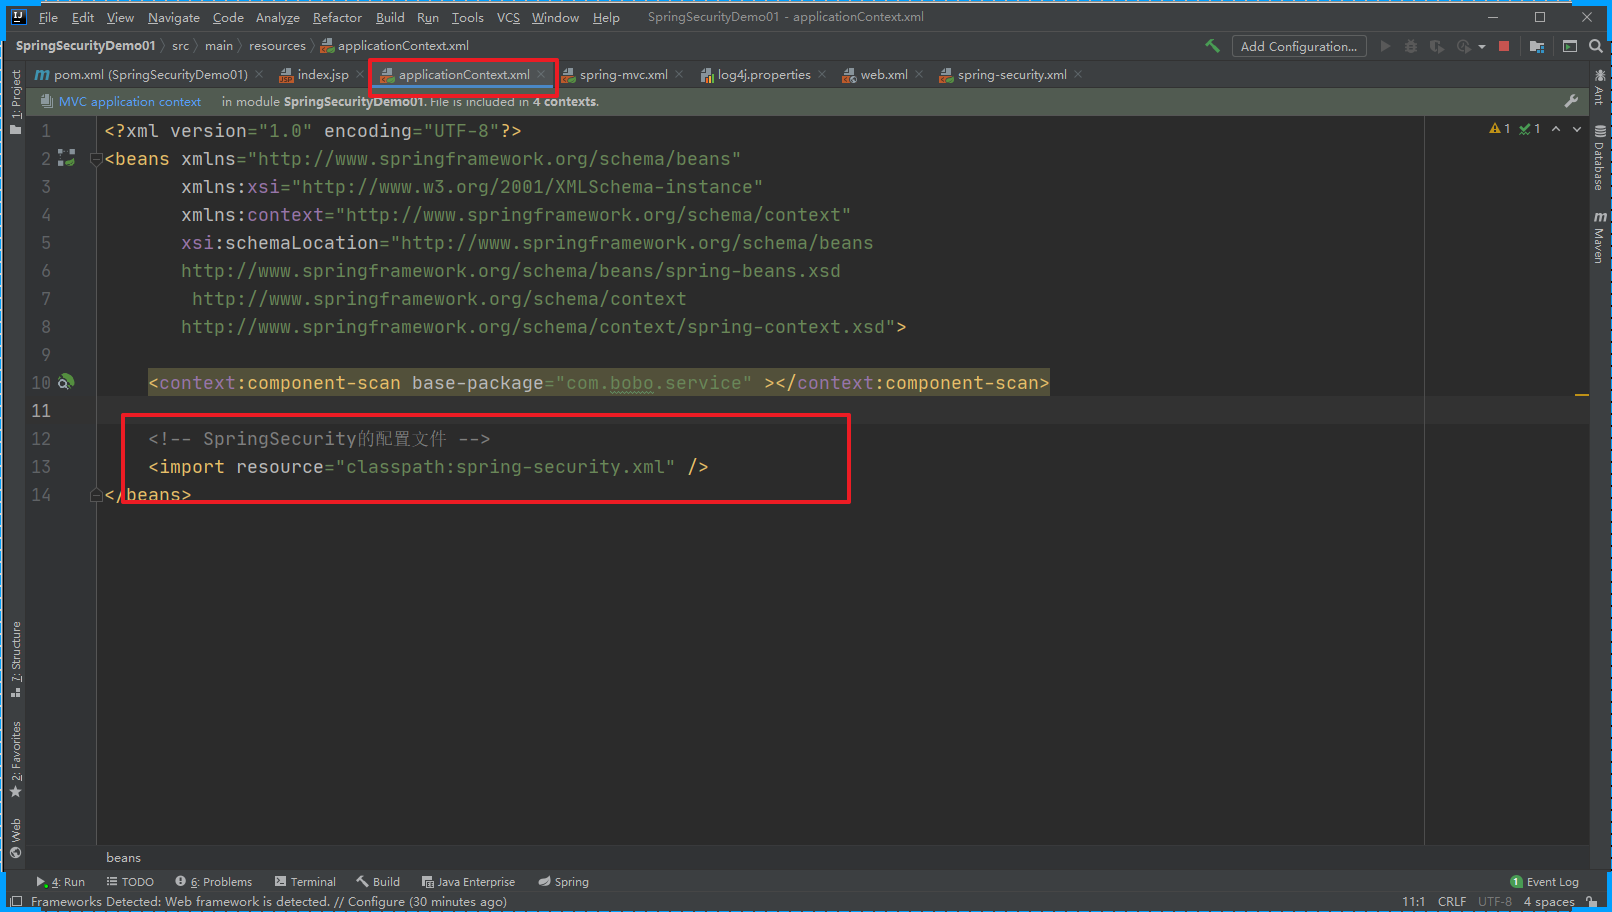Click the wrench settings icon in banner
The height and width of the screenshot is (912, 1612).
click(x=1571, y=101)
